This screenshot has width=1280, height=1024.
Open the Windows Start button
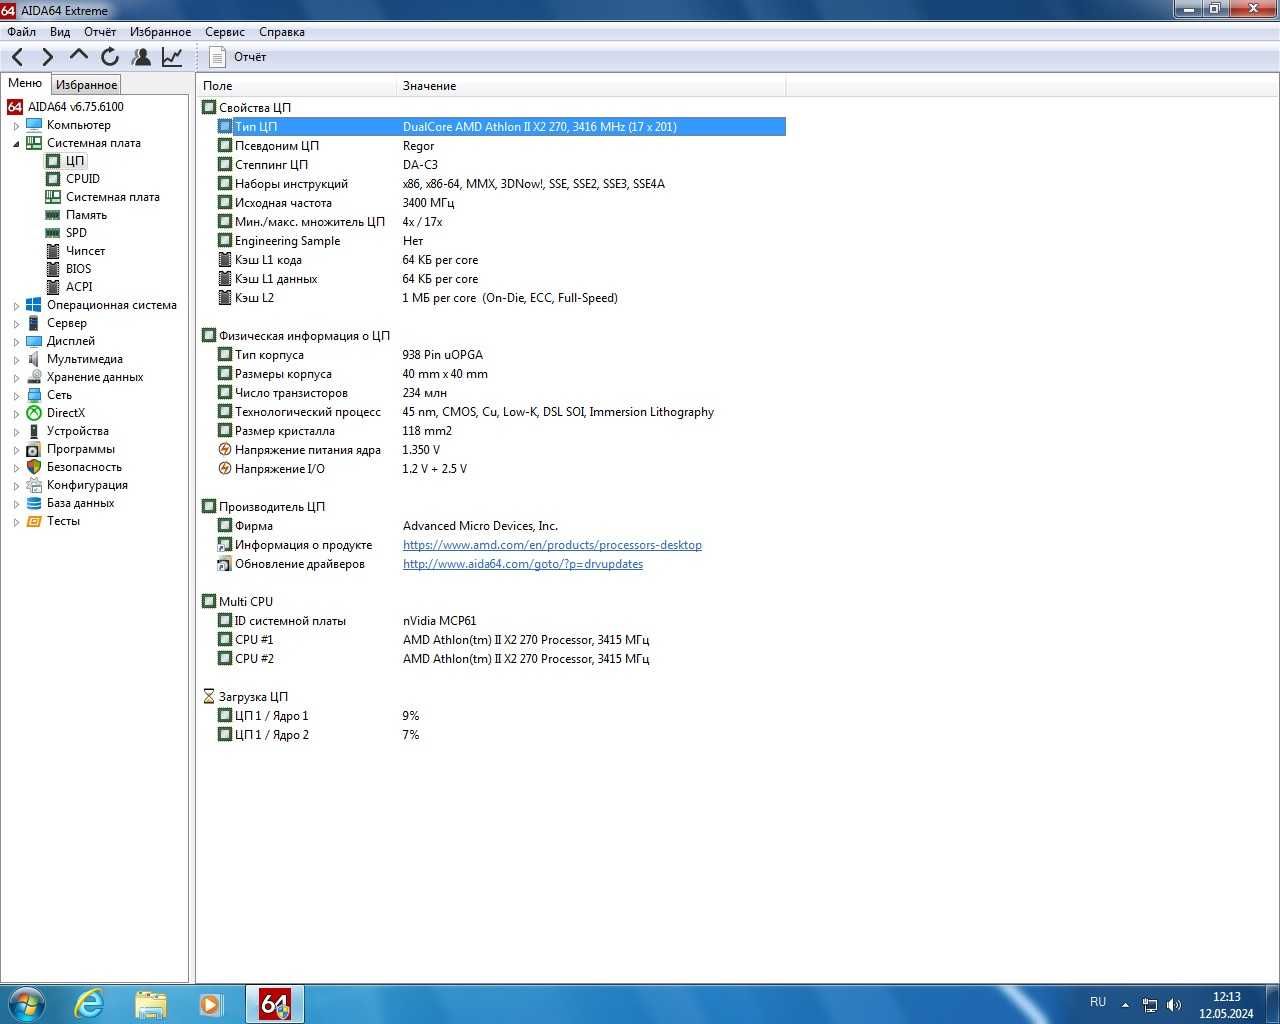pyautogui.click(x=27, y=1004)
